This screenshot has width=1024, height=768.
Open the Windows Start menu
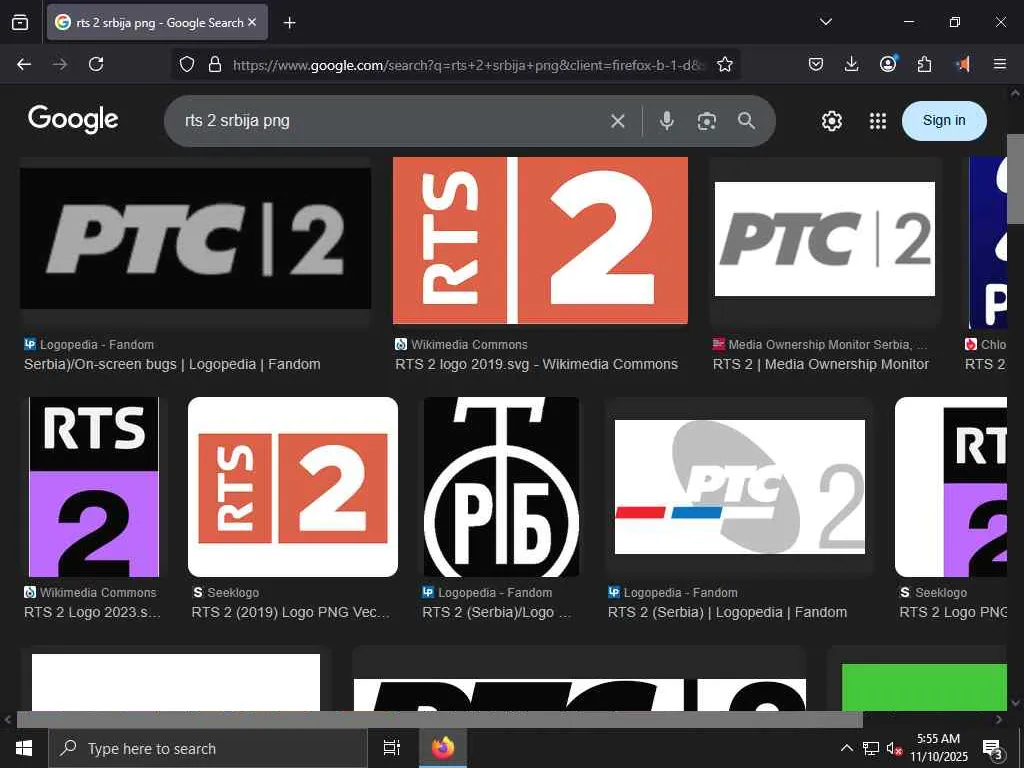click(24, 748)
